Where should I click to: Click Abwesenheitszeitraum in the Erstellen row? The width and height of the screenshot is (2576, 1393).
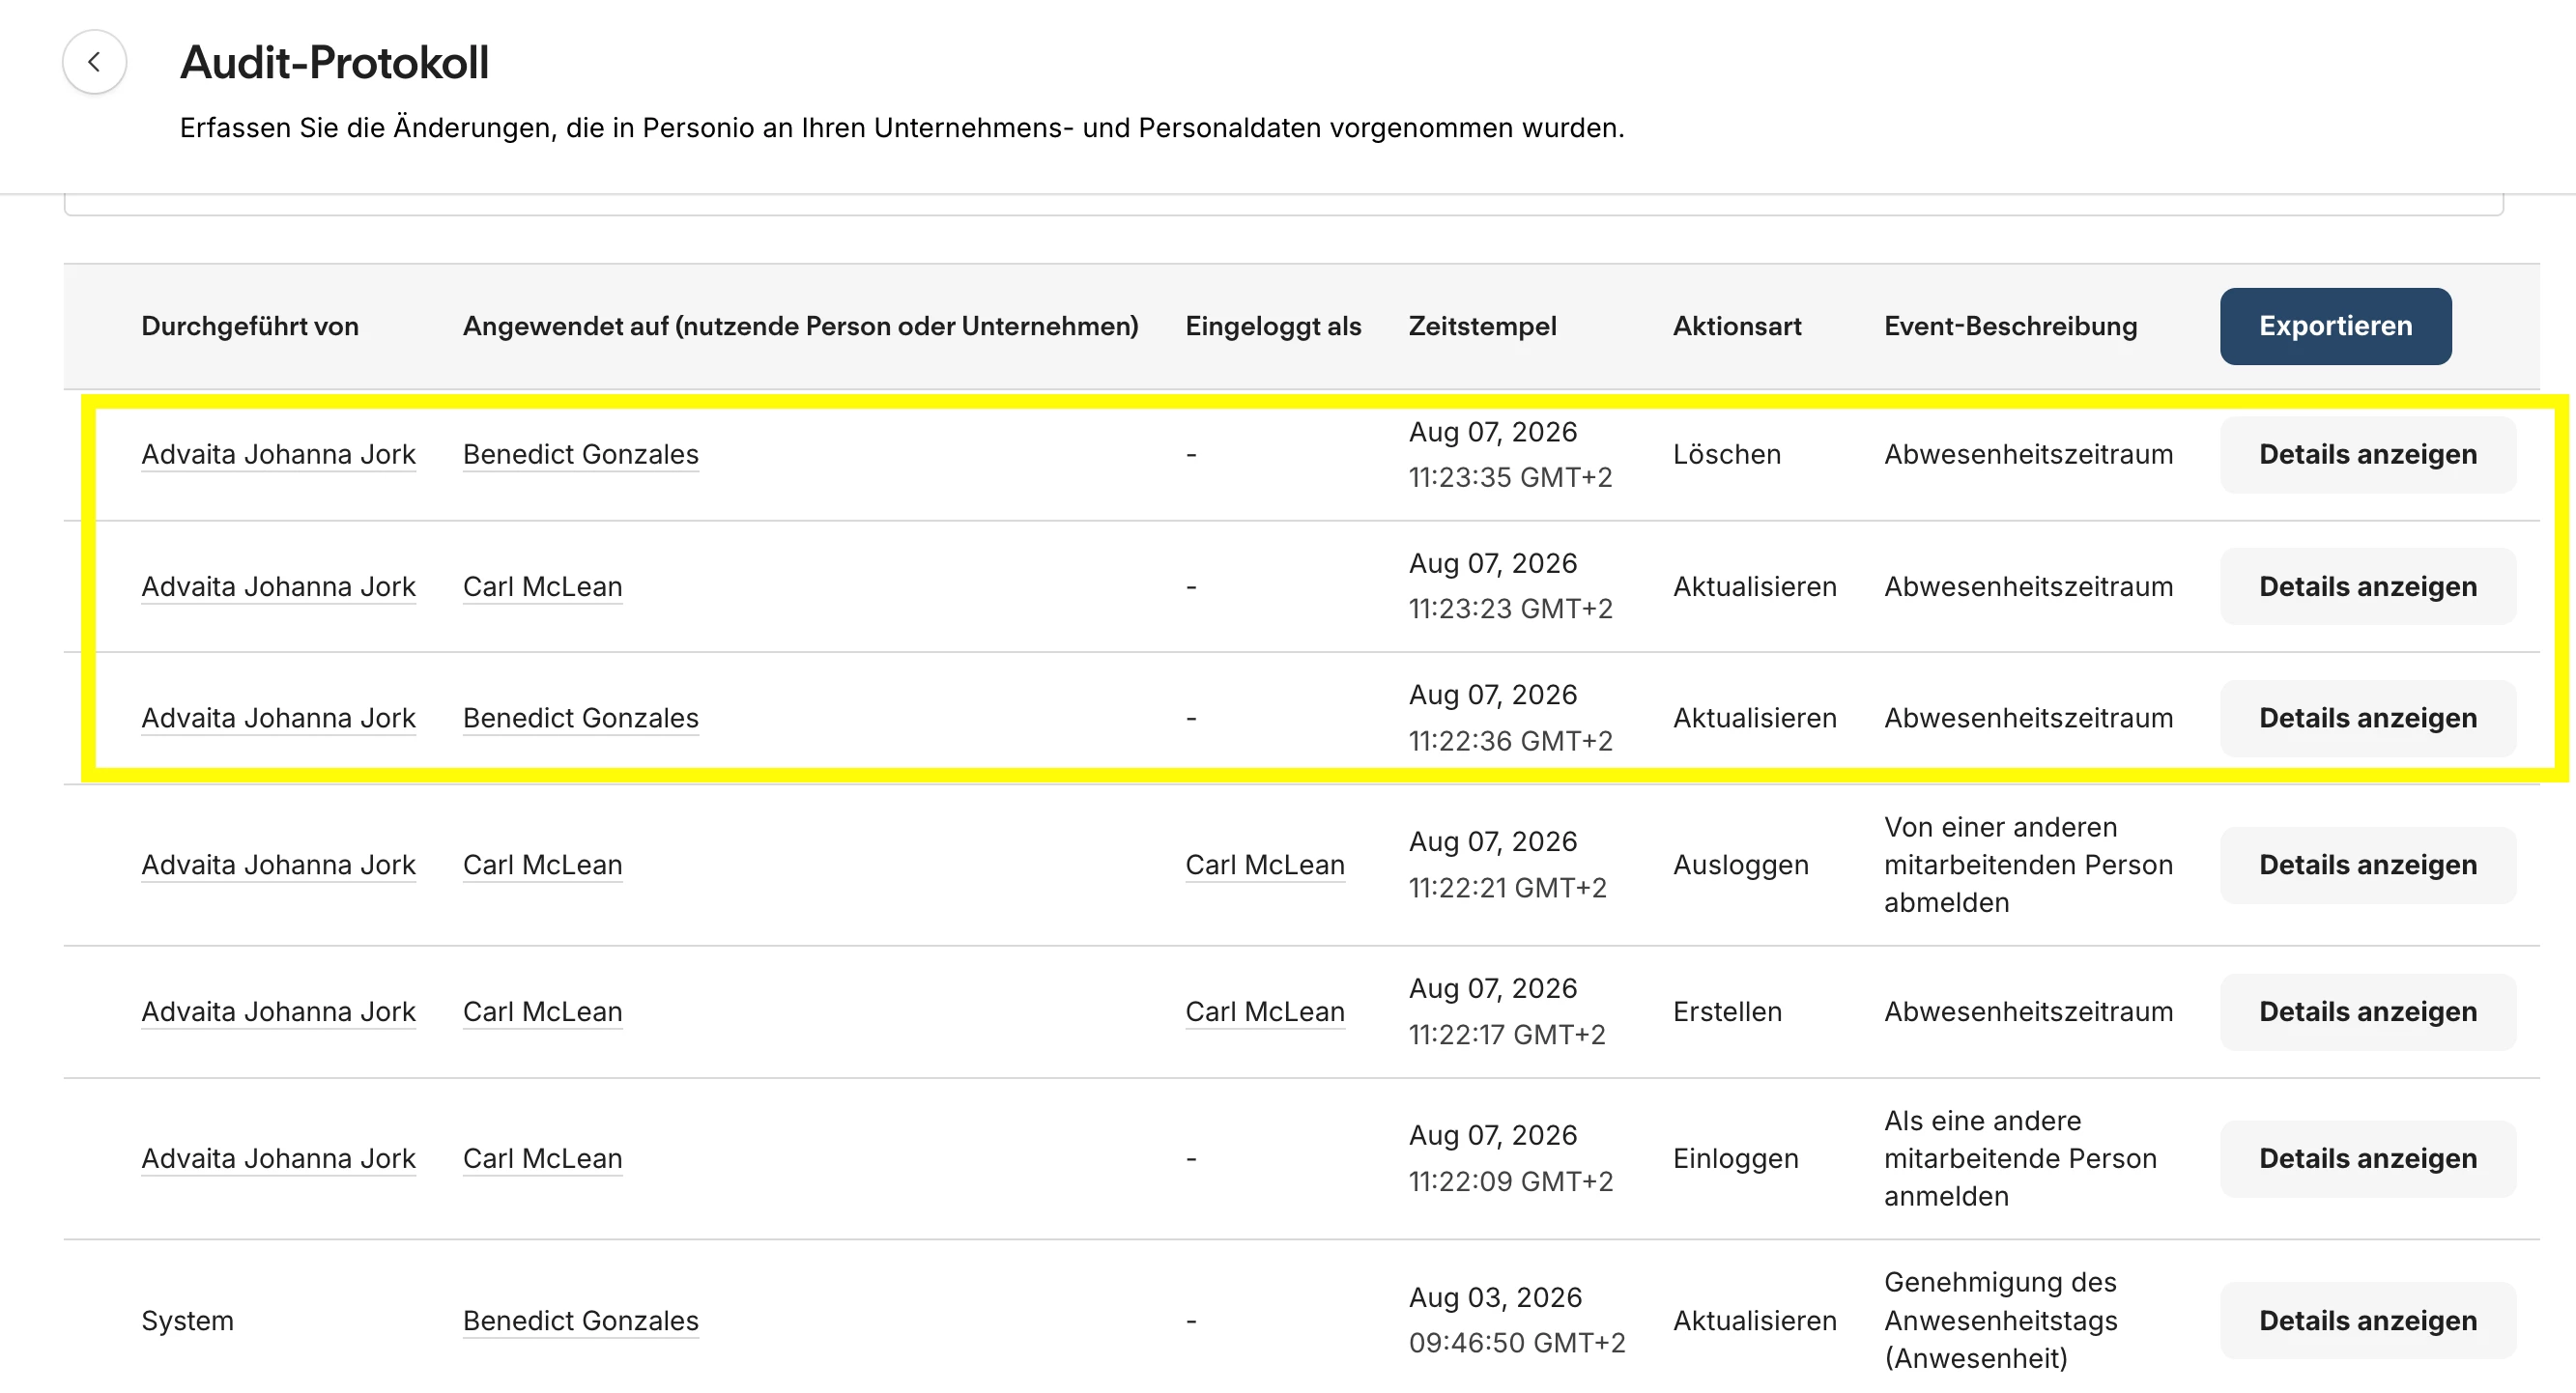pyautogui.click(x=2028, y=1012)
